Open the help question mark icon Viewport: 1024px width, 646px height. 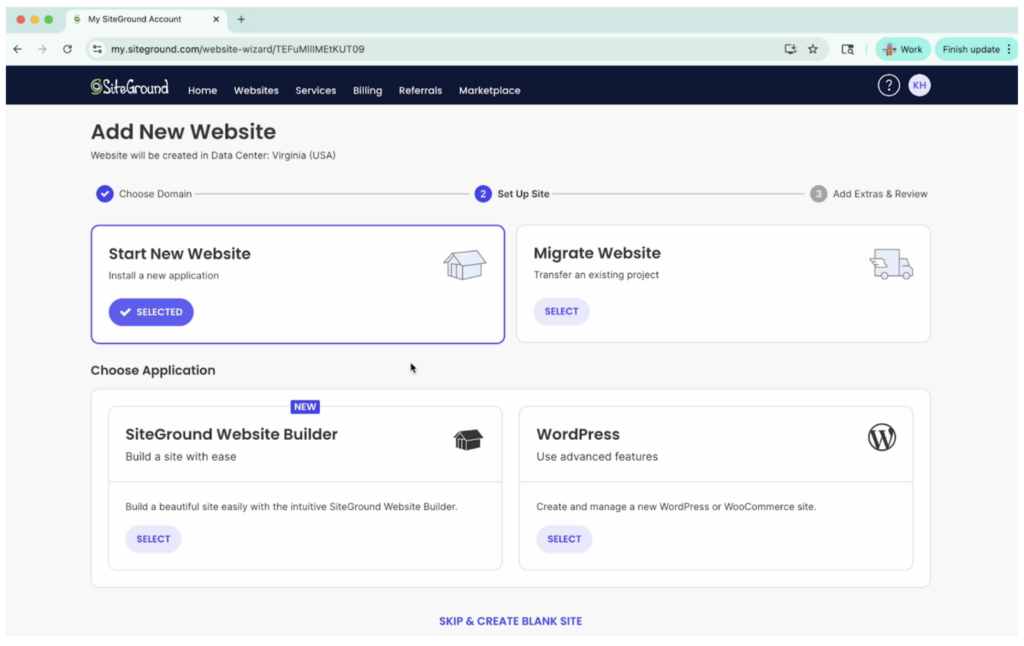pyautogui.click(x=888, y=86)
